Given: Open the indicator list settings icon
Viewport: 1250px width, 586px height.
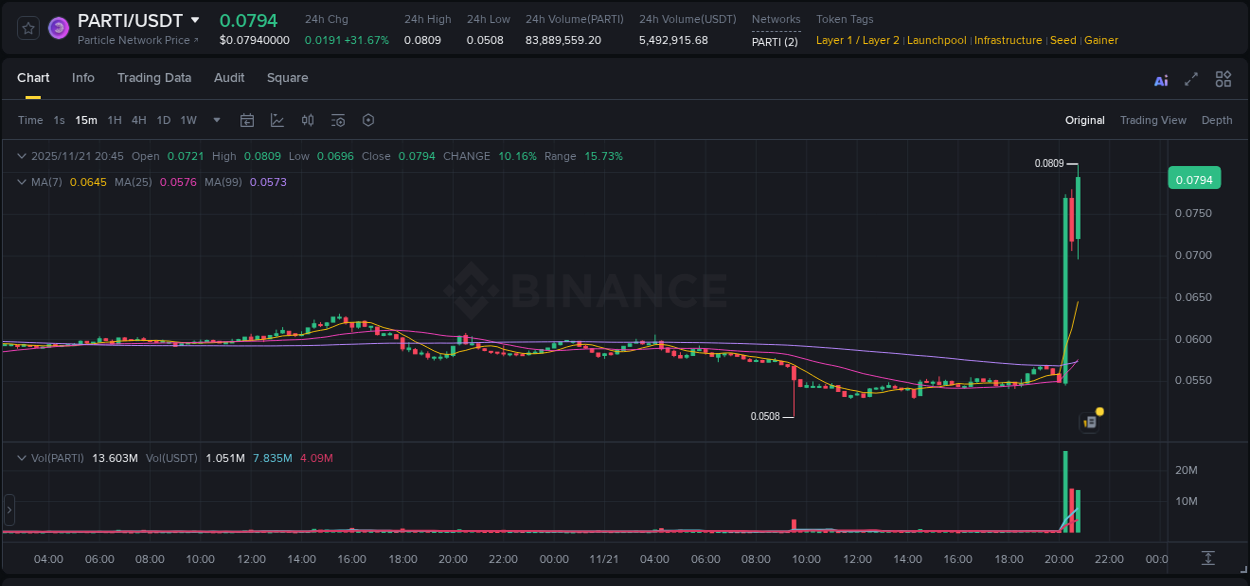Looking at the screenshot, I should click(x=338, y=120).
